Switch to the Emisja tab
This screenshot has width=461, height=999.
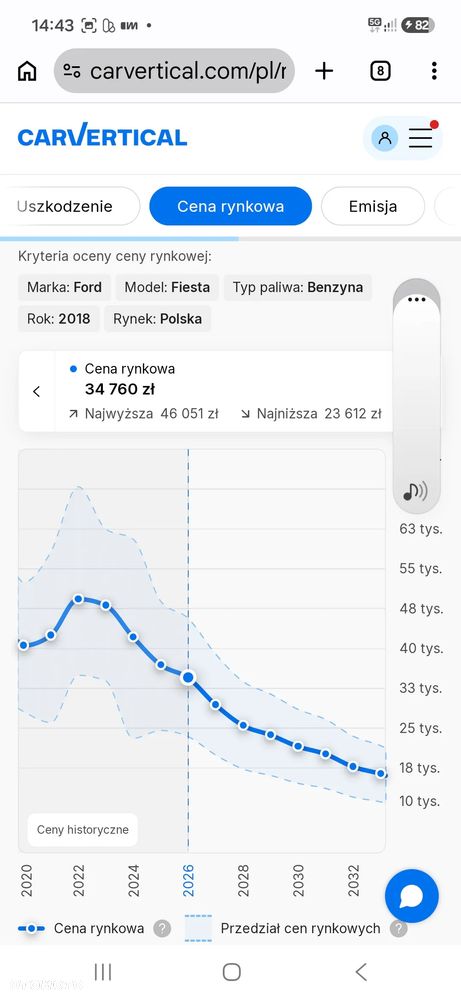coord(373,206)
